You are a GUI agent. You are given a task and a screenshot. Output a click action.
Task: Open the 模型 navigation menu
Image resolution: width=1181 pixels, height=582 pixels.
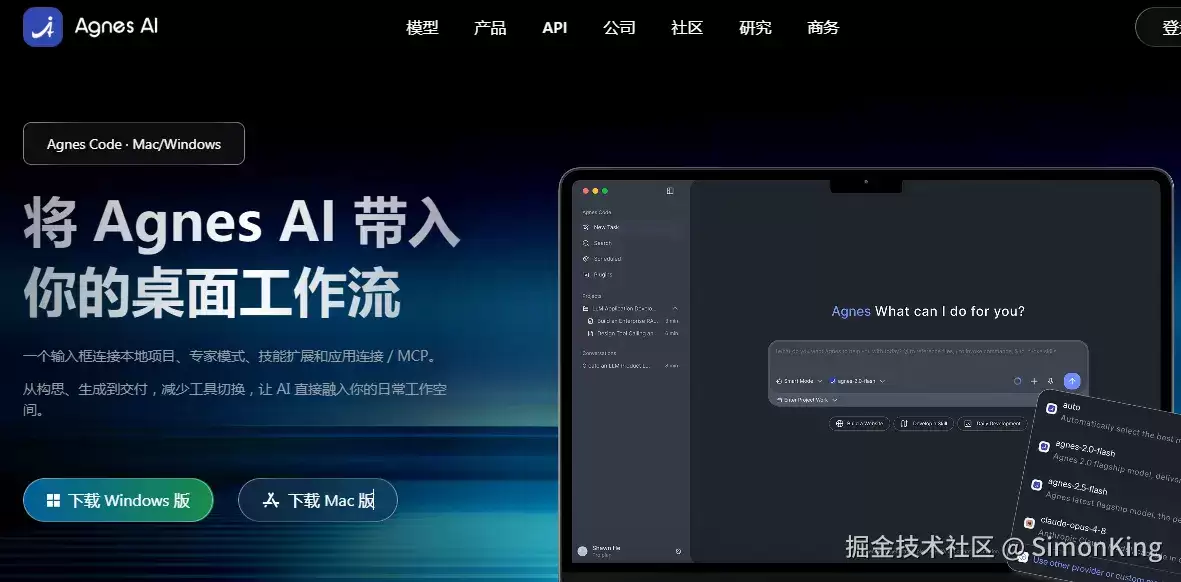click(422, 28)
